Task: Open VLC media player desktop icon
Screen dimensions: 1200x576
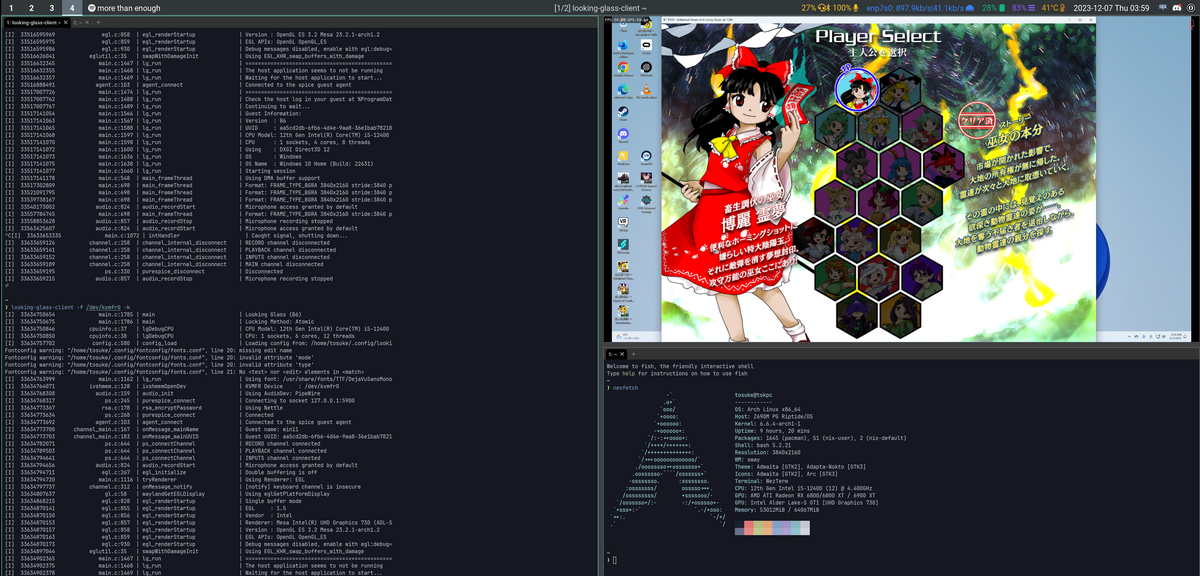Action: click(x=646, y=90)
